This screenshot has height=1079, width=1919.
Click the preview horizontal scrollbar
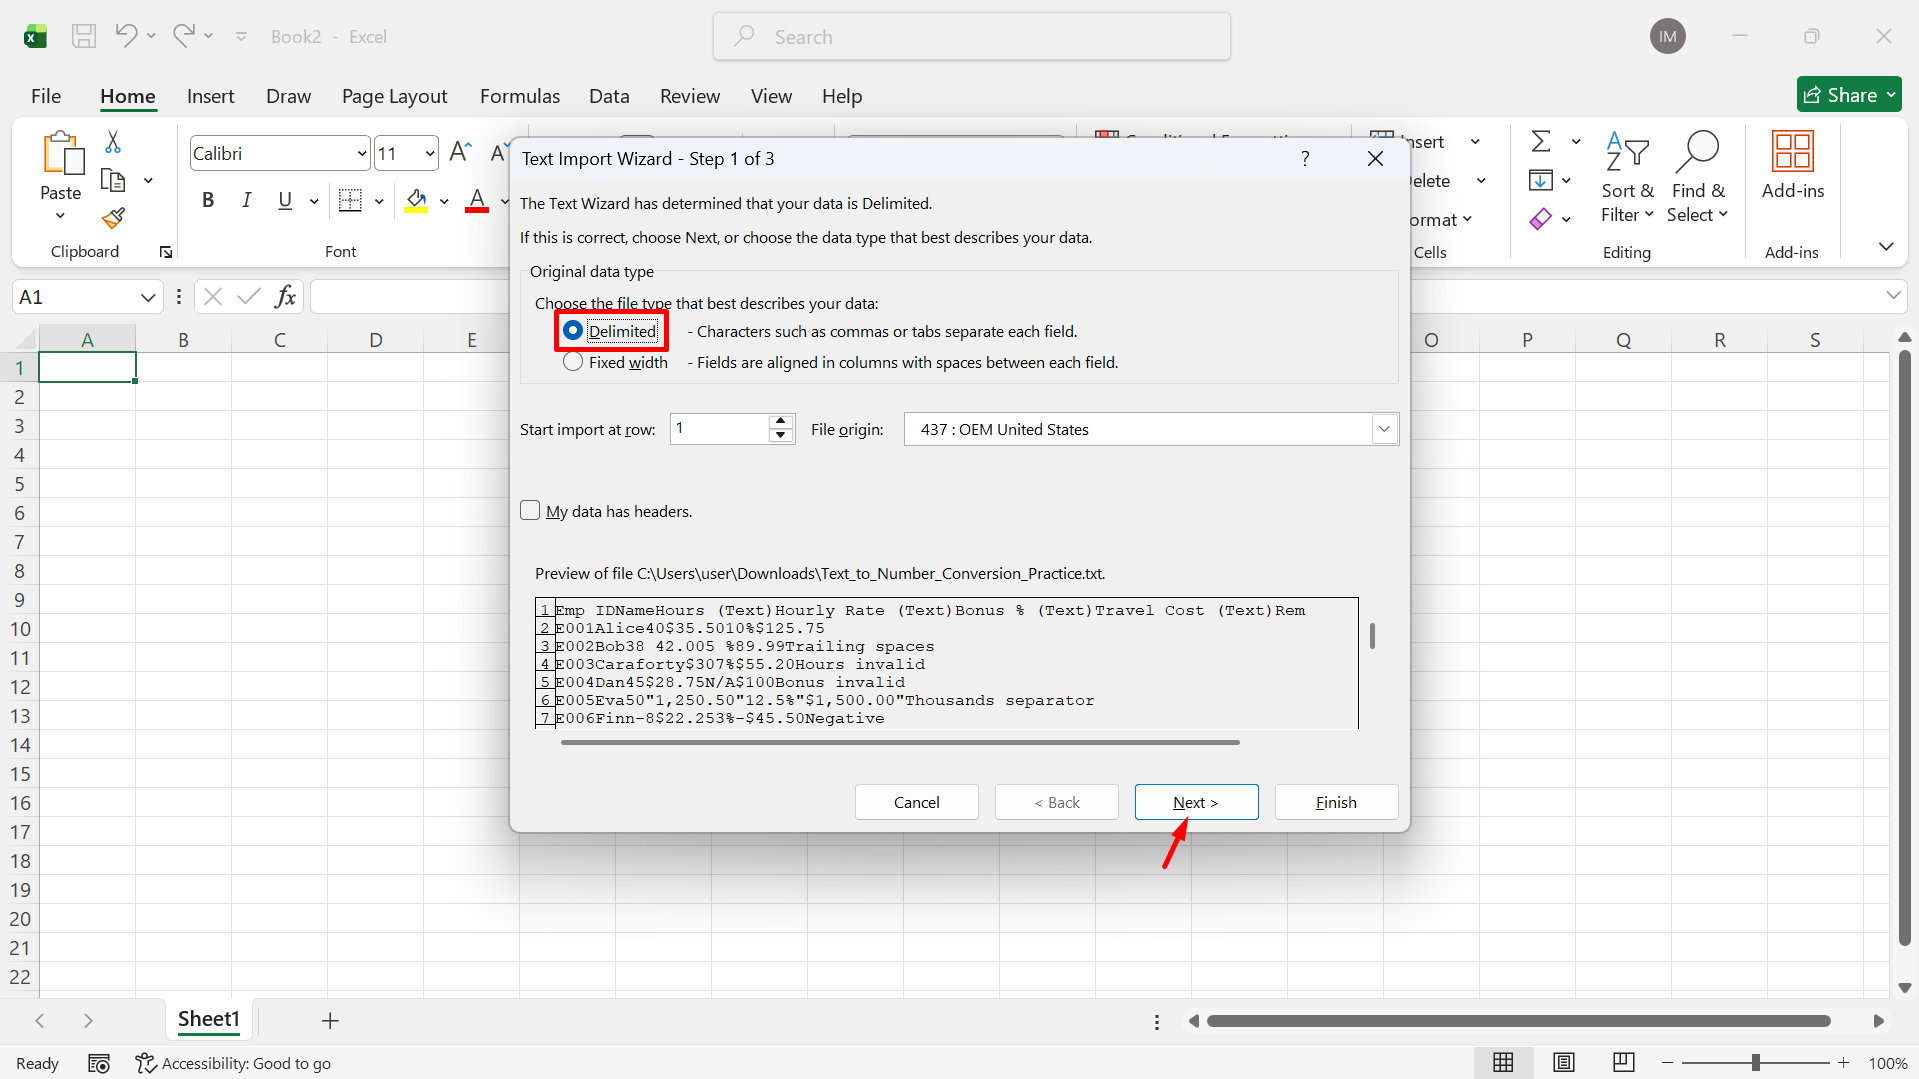coord(900,742)
